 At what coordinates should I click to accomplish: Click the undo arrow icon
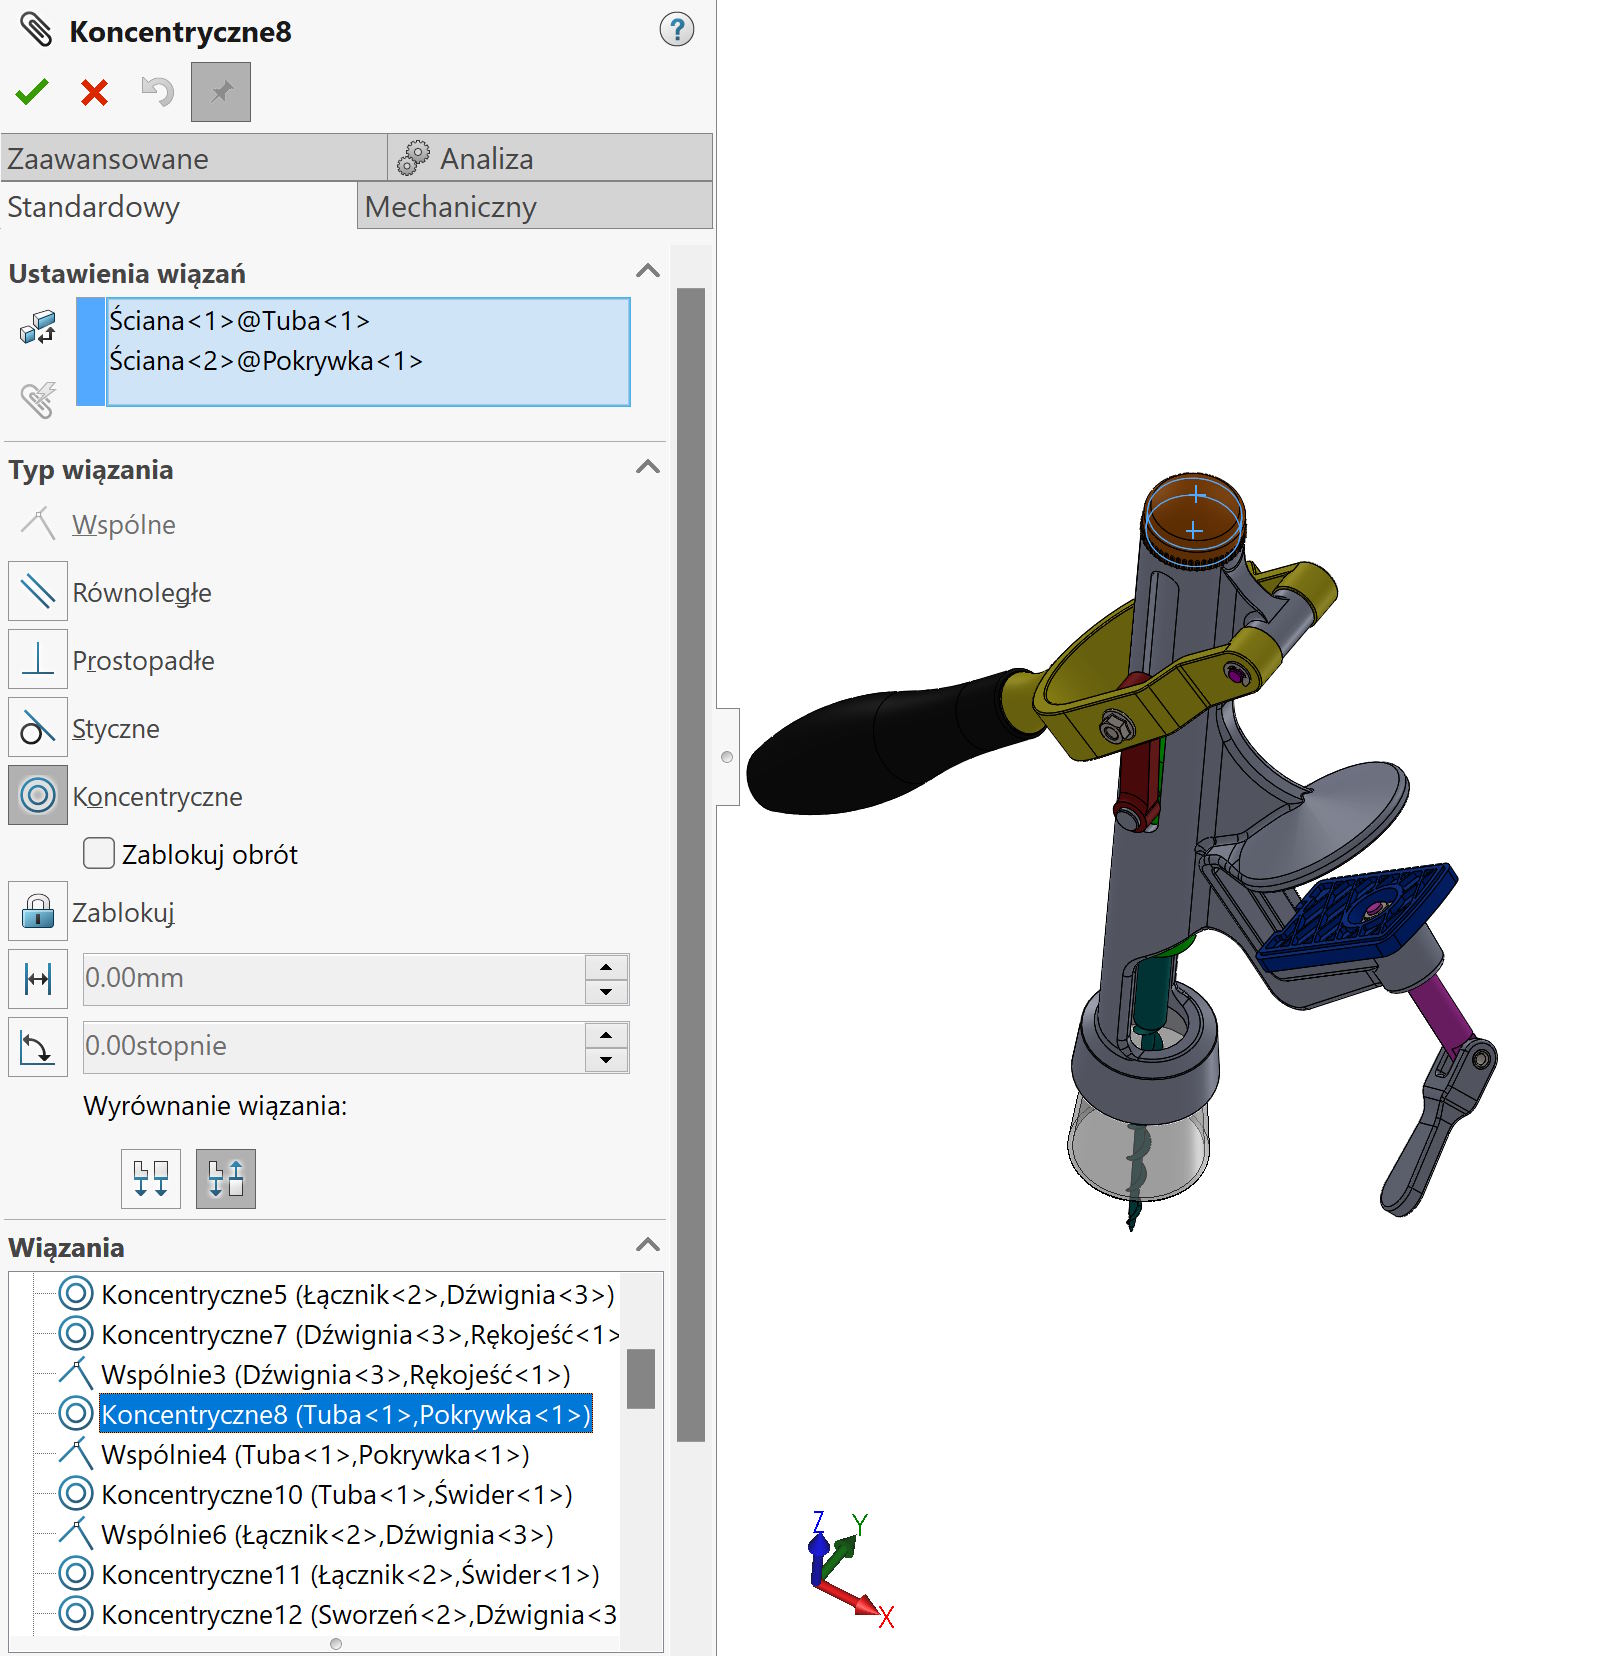(157, 92)
